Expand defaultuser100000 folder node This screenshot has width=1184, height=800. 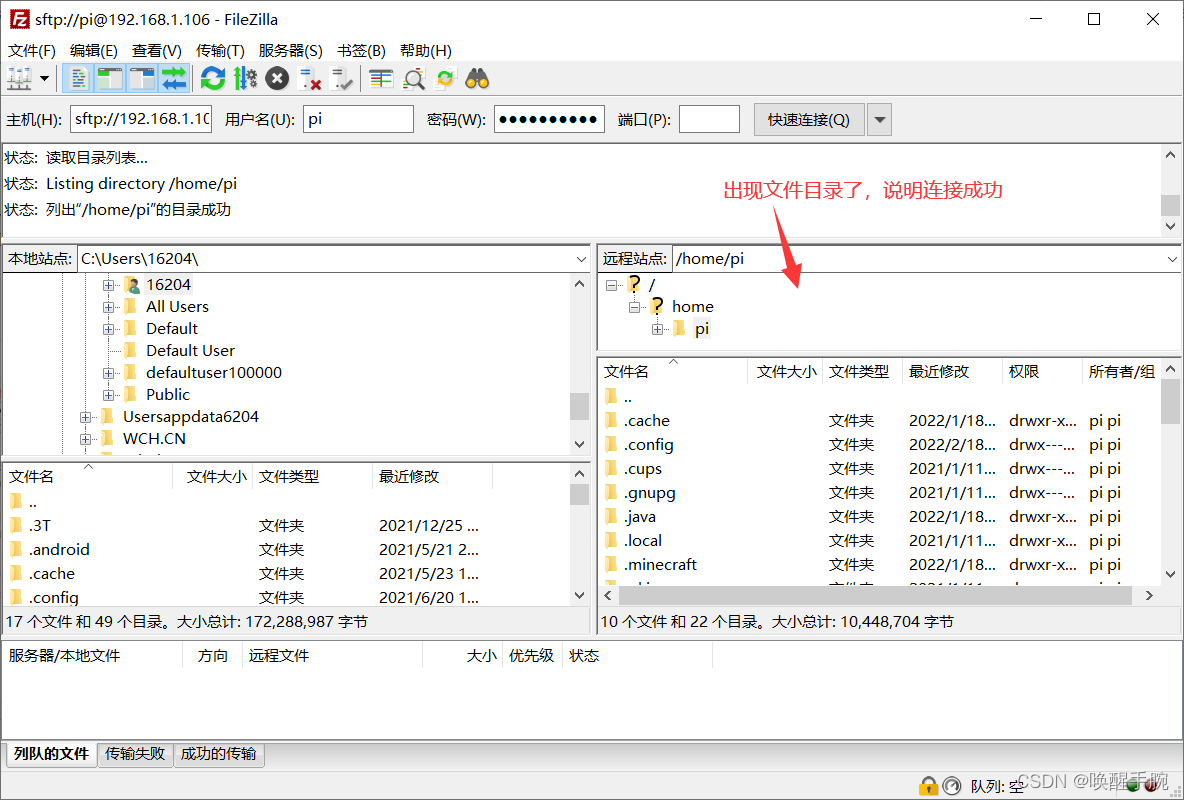coord(109,373)
